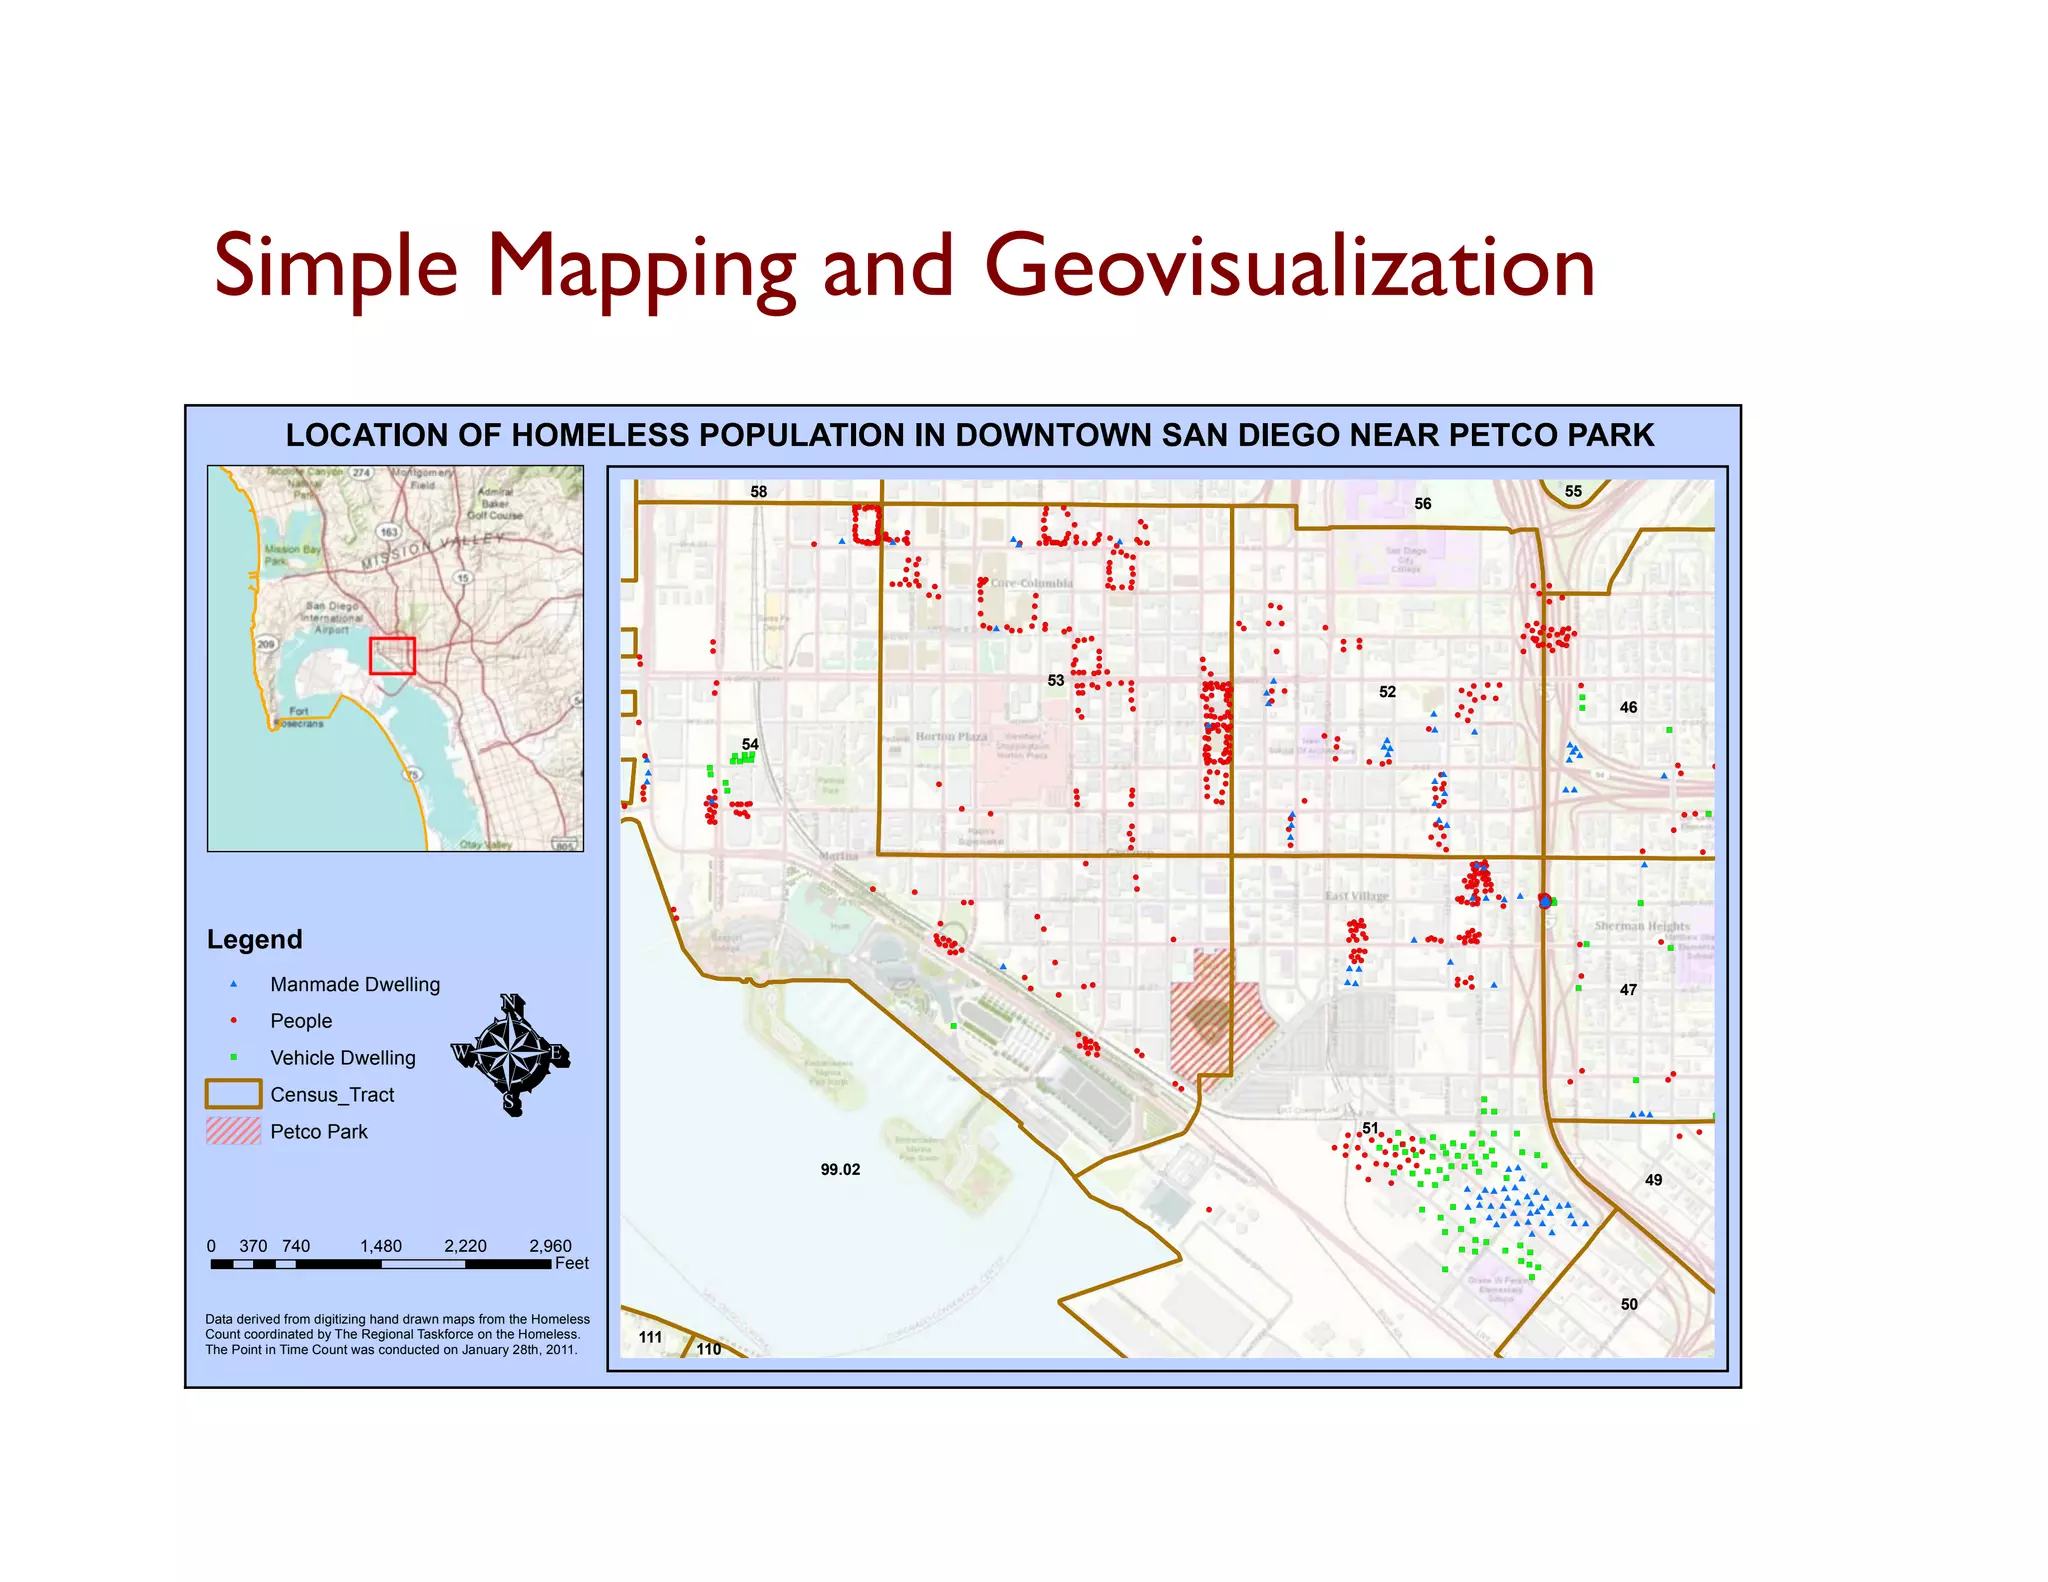Click the 'Legend' heading
This screenshot has height=1582, width=2048.
254,939
